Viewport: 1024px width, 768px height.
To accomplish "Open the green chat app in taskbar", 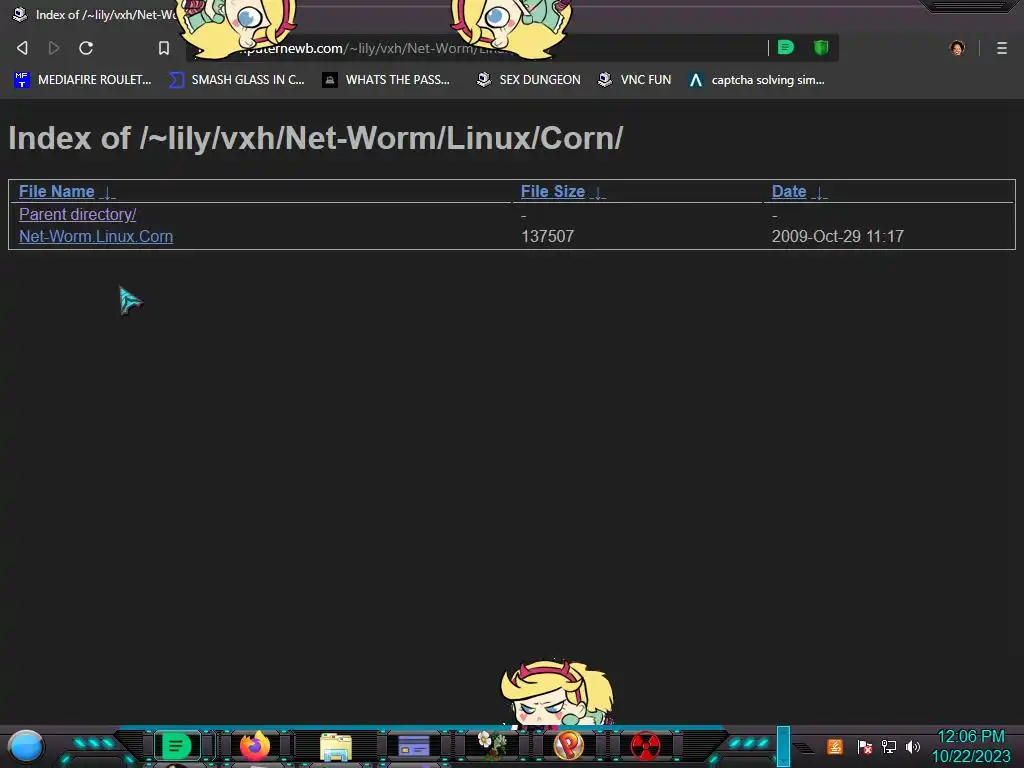I will pos(176,746).
